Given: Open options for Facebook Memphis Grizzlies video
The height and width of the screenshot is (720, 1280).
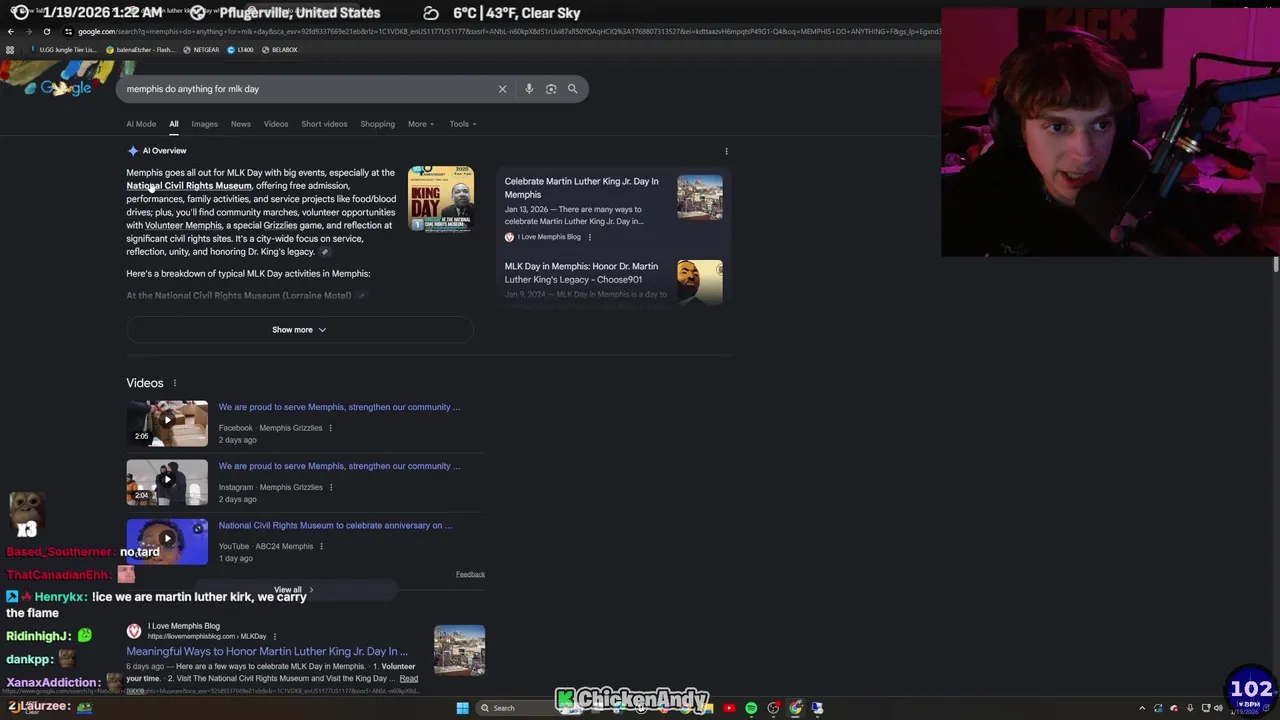Looking at the screenshot, I should [330, 428].
